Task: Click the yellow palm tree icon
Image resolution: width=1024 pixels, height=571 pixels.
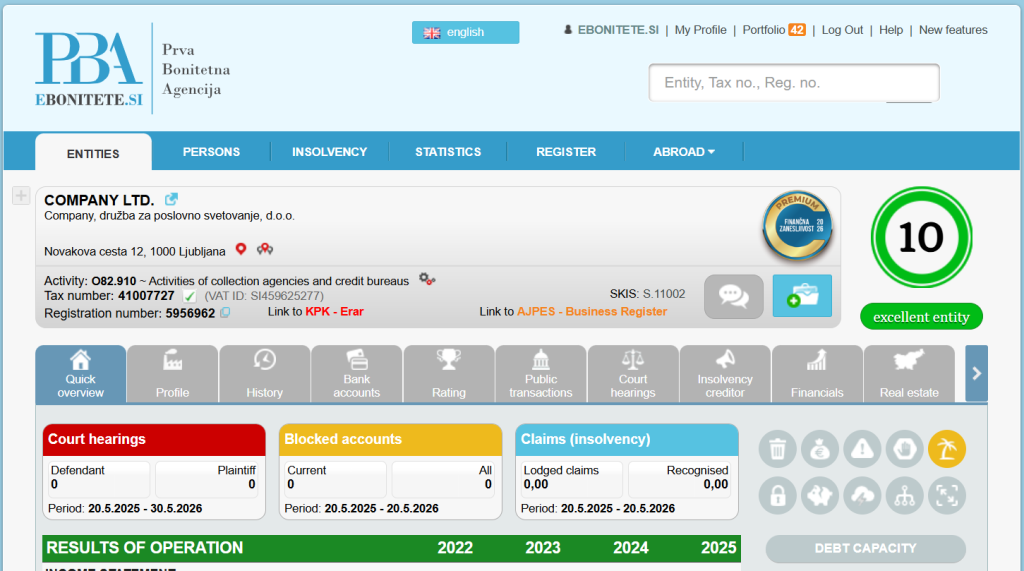Action: pos(947,449)
